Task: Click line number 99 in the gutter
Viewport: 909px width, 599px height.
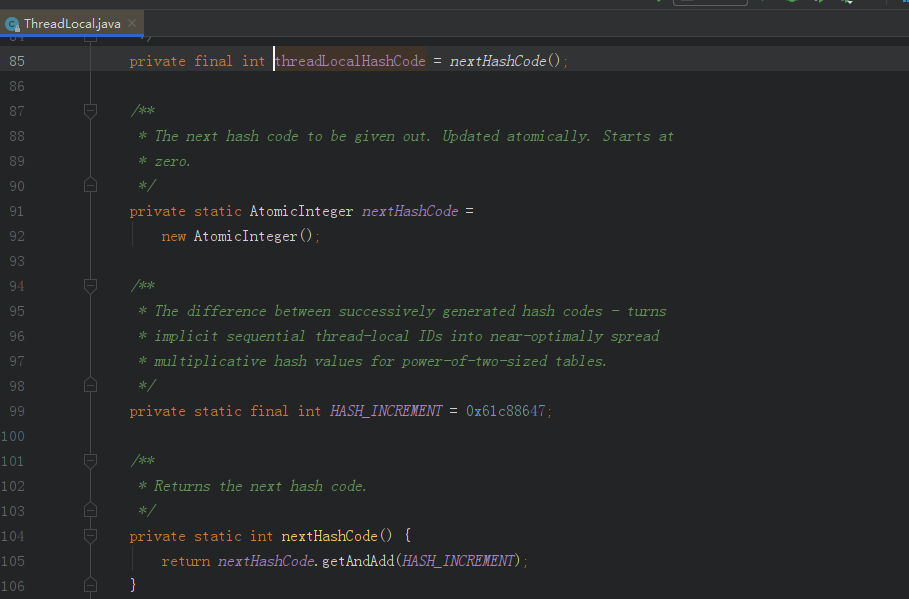Action: [16, 411]
